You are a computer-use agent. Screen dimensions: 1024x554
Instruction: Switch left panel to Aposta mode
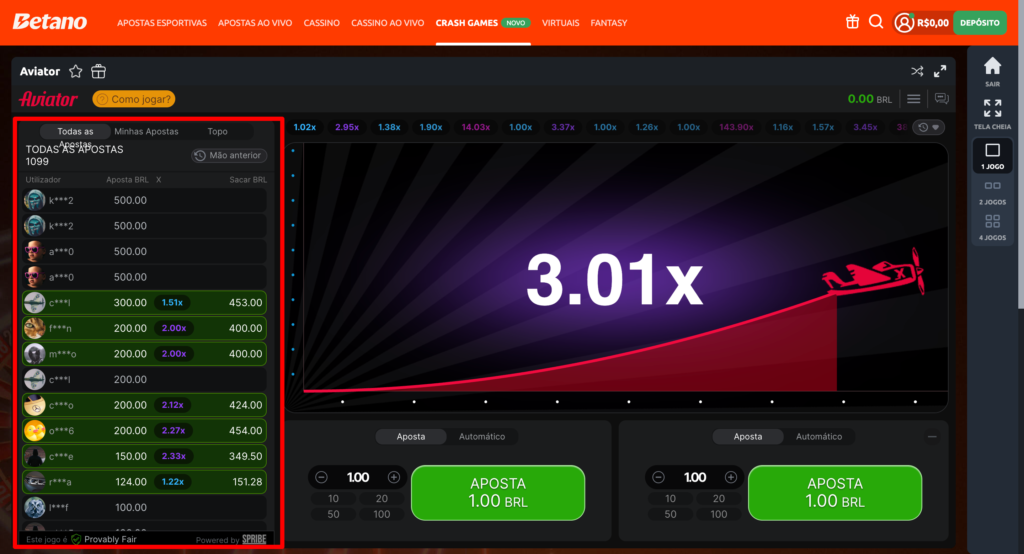(411, 436)
